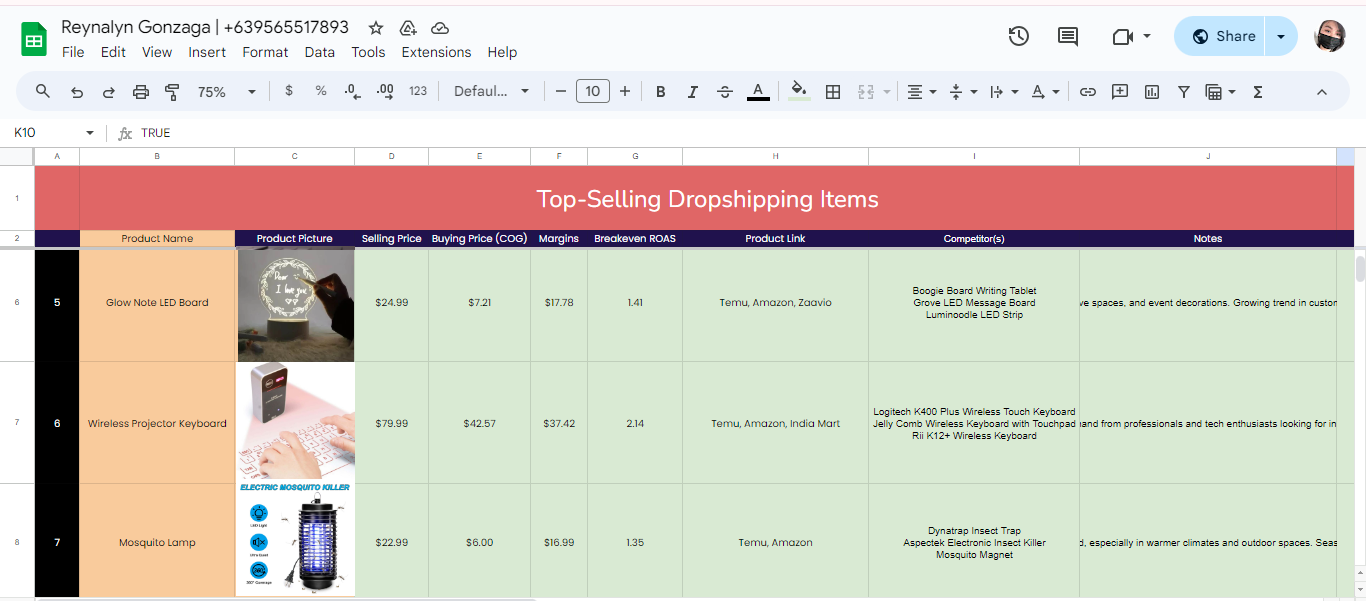Expand the Share options arrow
The image size is (1366, 601).
coord(1281,36)
